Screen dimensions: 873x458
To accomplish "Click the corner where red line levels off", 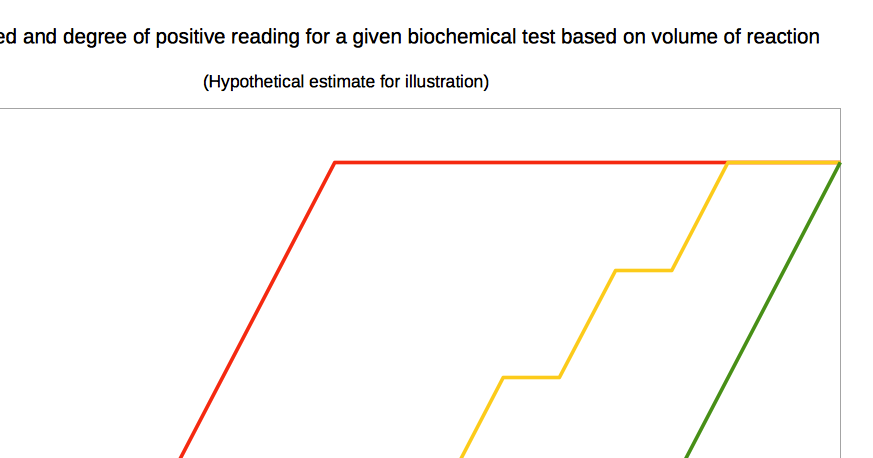I will [335, 162].
